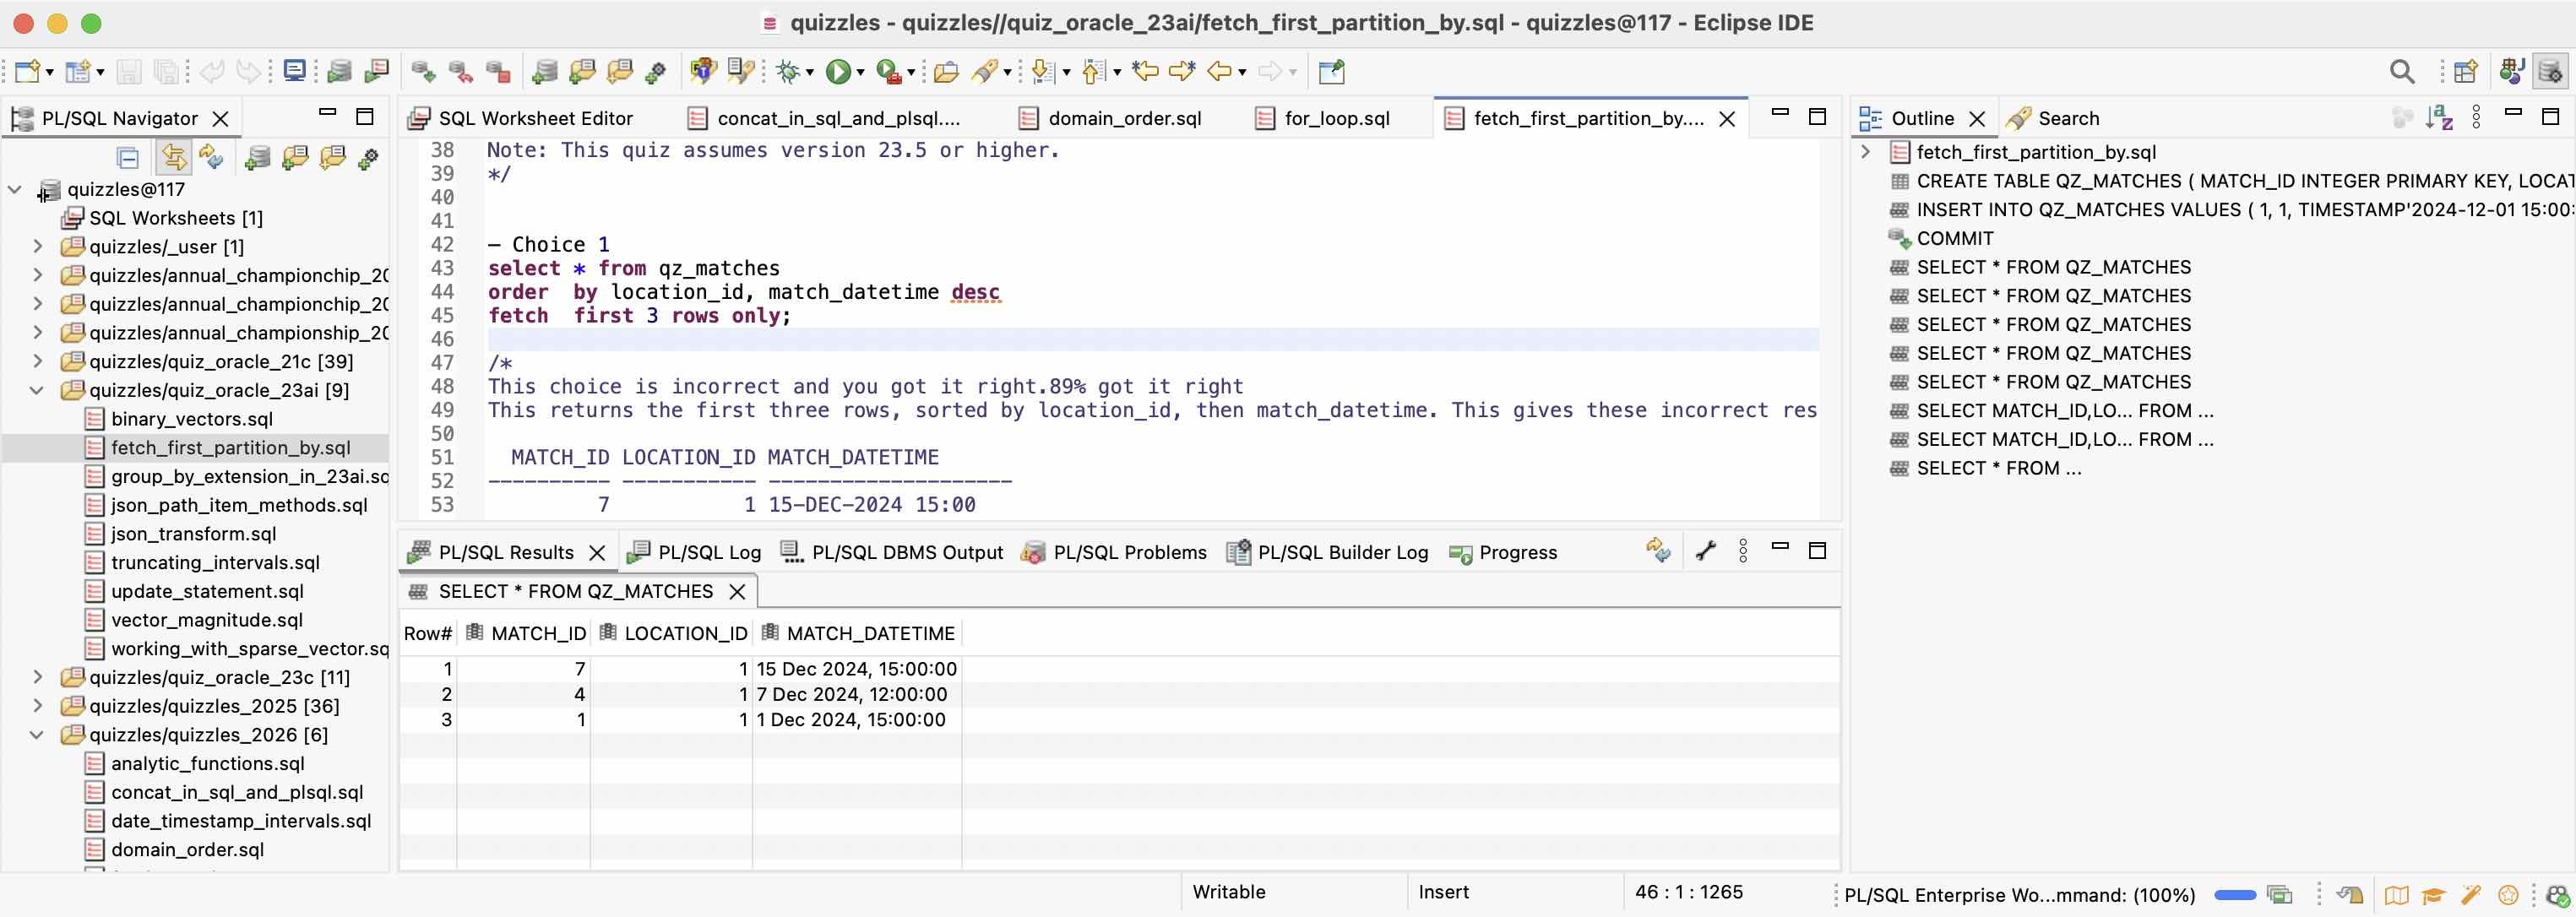Open the Search icon in the top-right toolbar
This screenshot has height=917, width=2576.
[2402, 71]
